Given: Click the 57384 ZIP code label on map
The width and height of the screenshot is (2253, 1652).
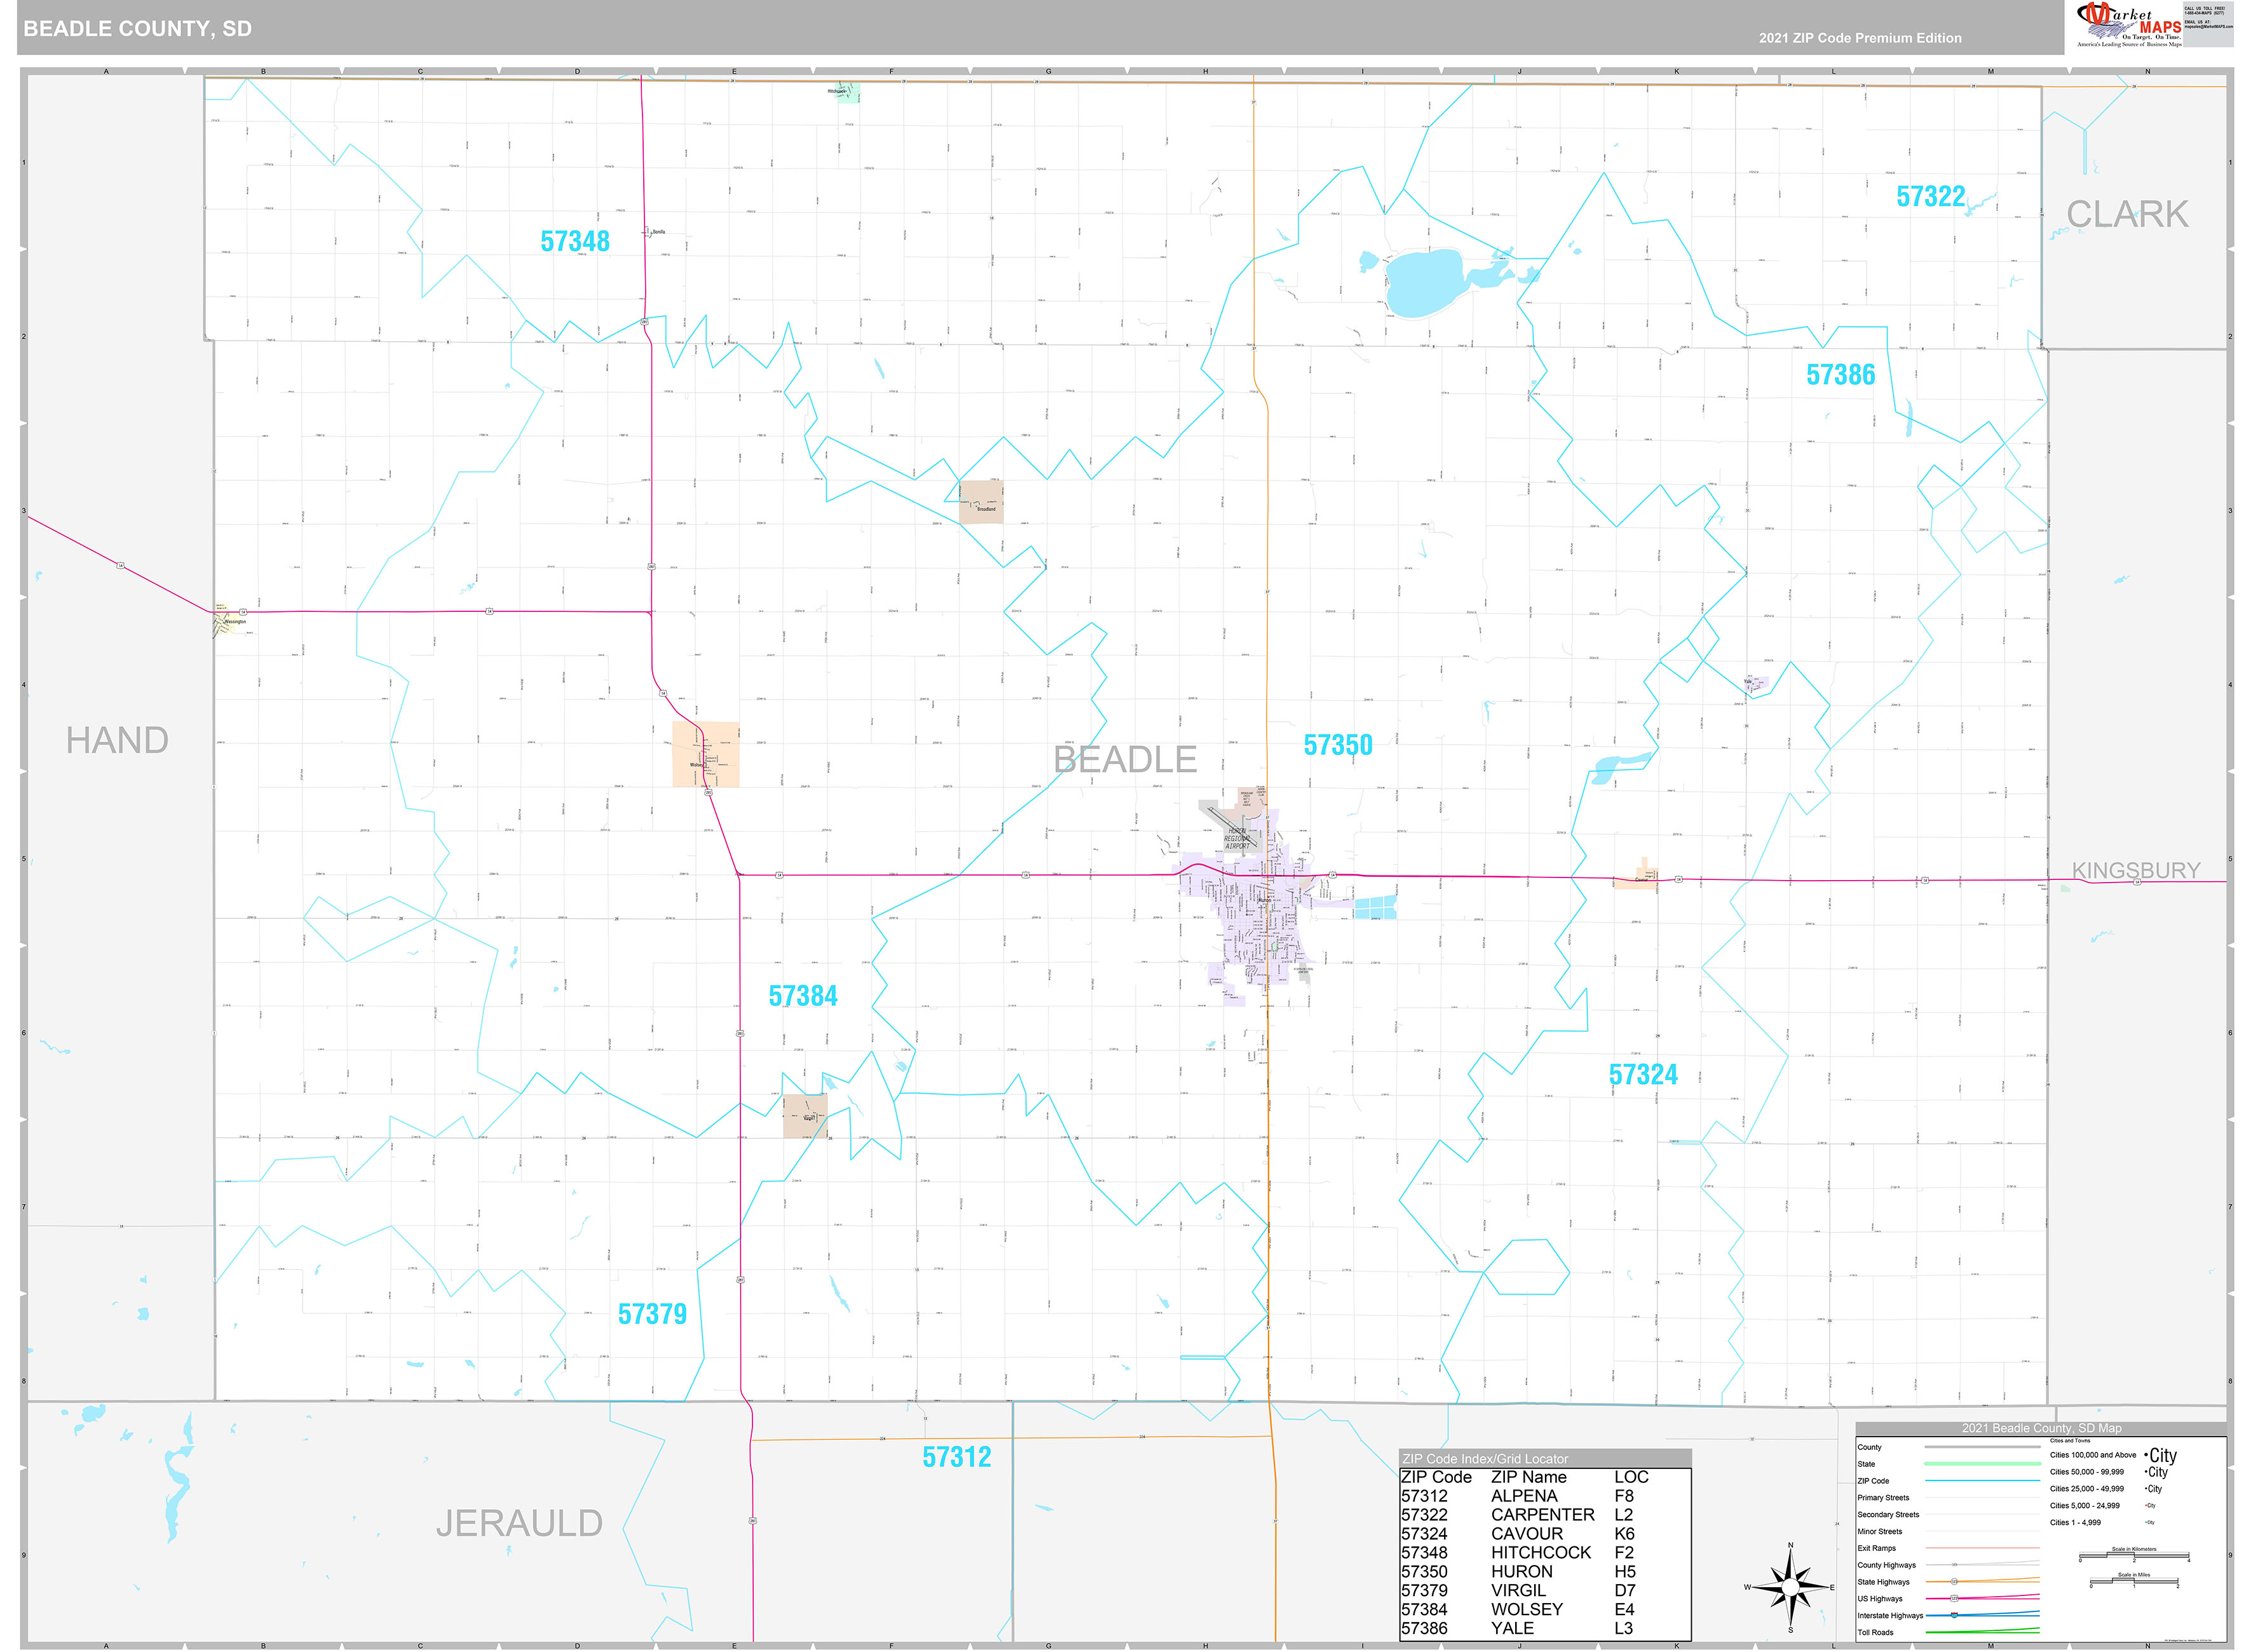Looking at the screenshot, I should click(x=804, y=996).
